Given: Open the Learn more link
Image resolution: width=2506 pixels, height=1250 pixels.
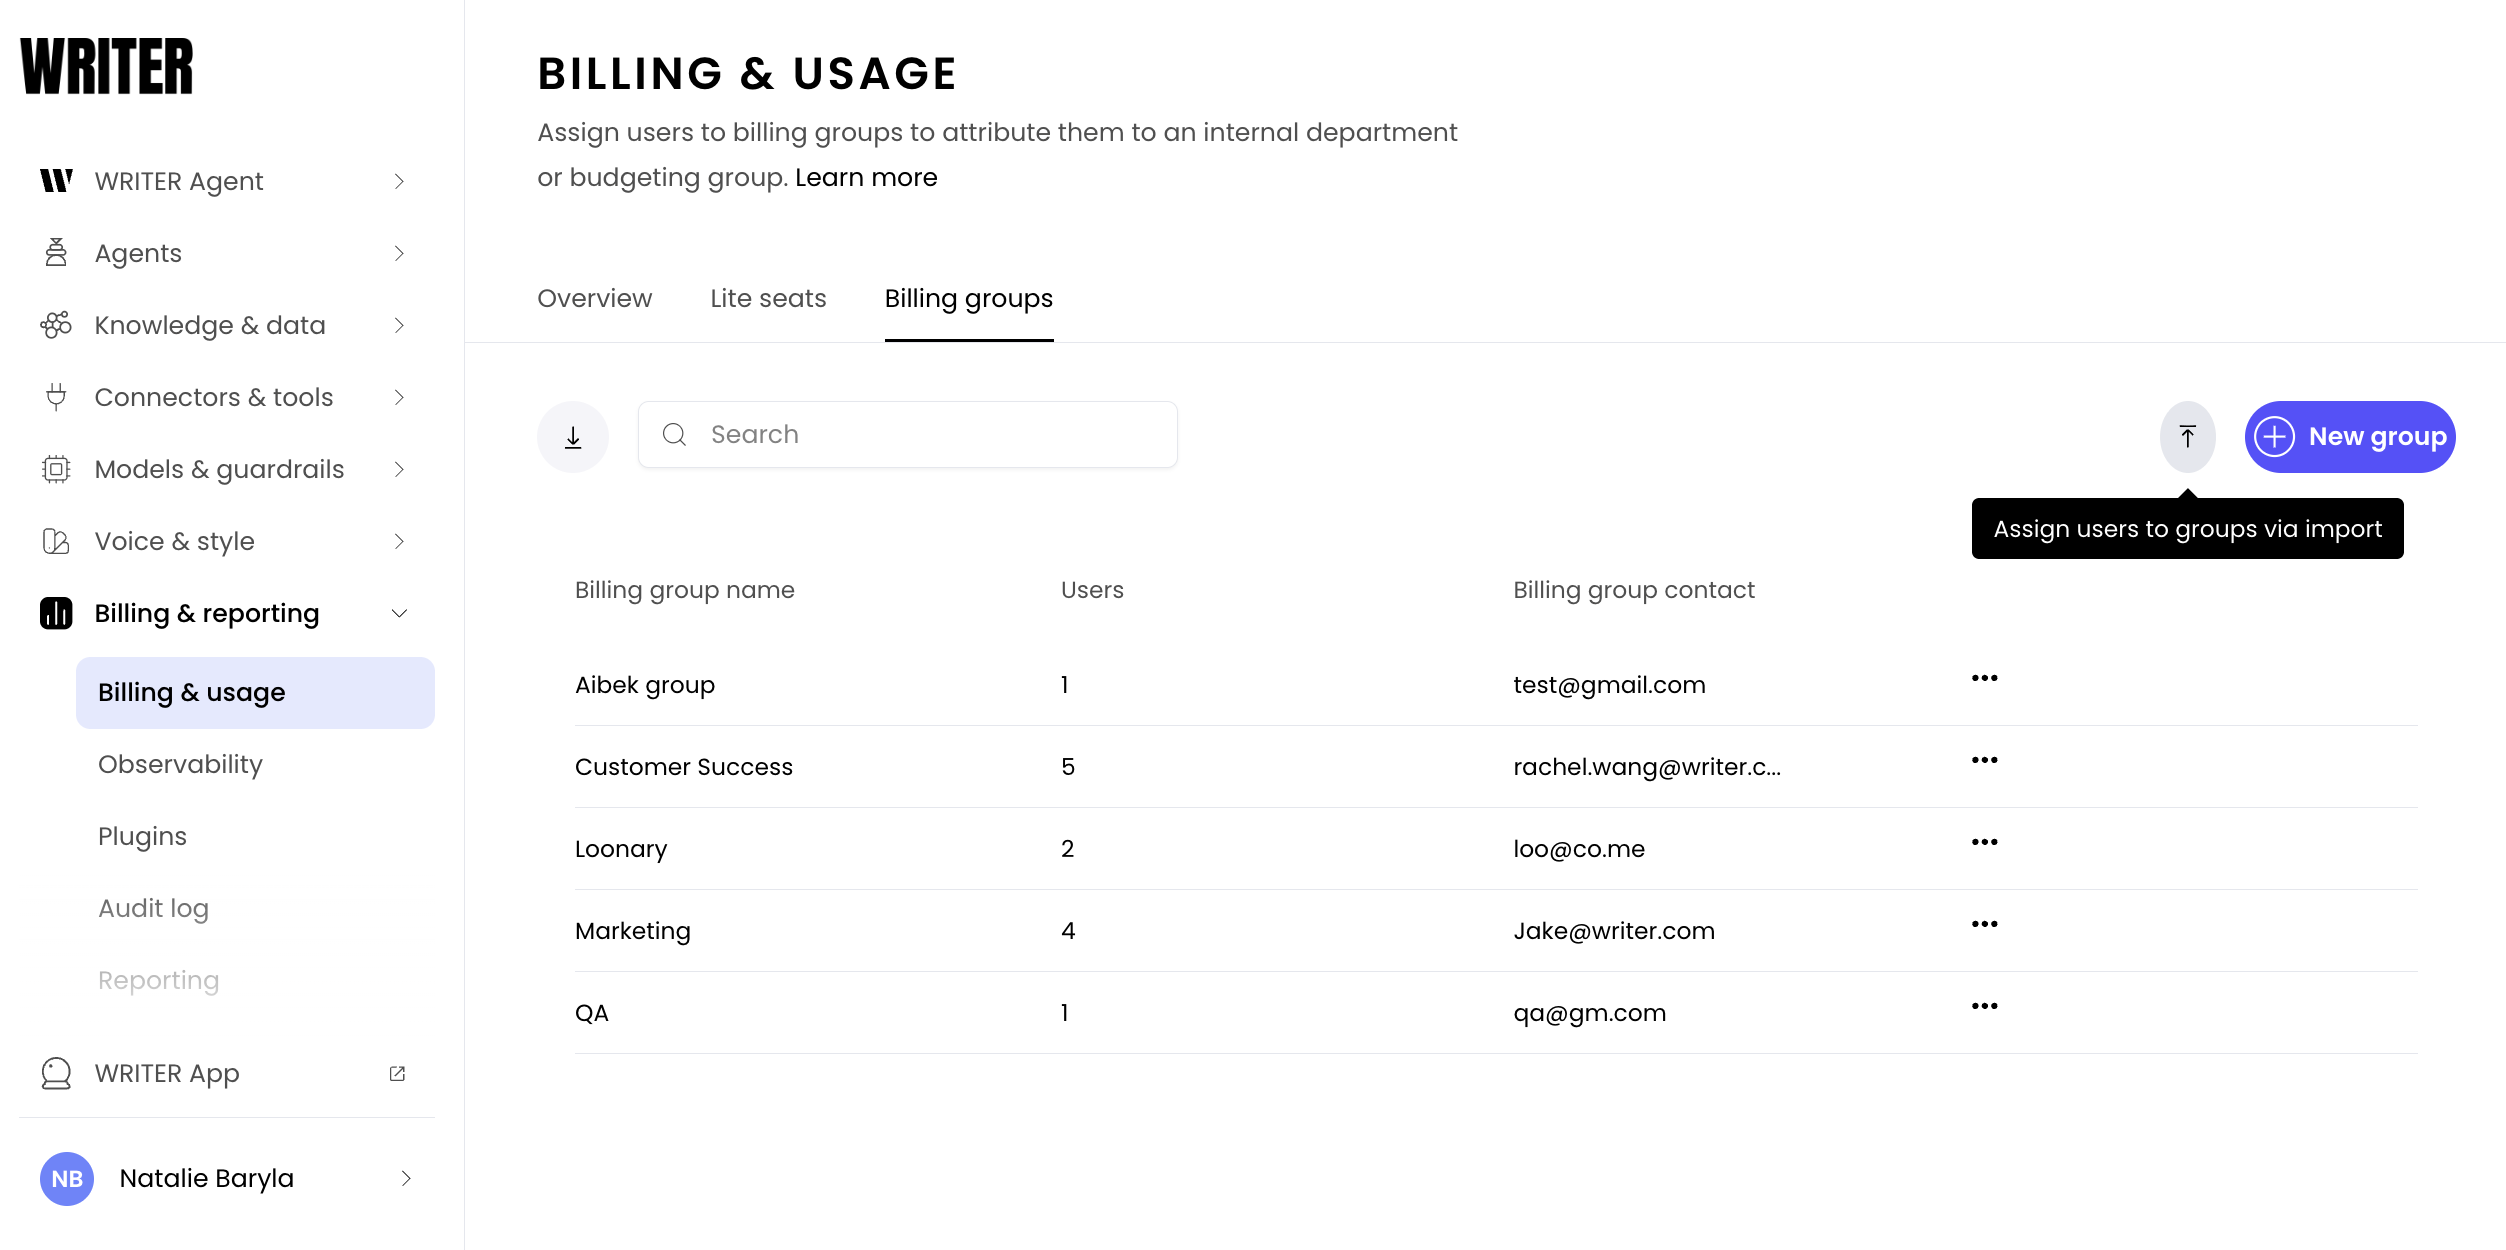Looking at the screenshot, I should pyautogui.click(x=866, y=177).
